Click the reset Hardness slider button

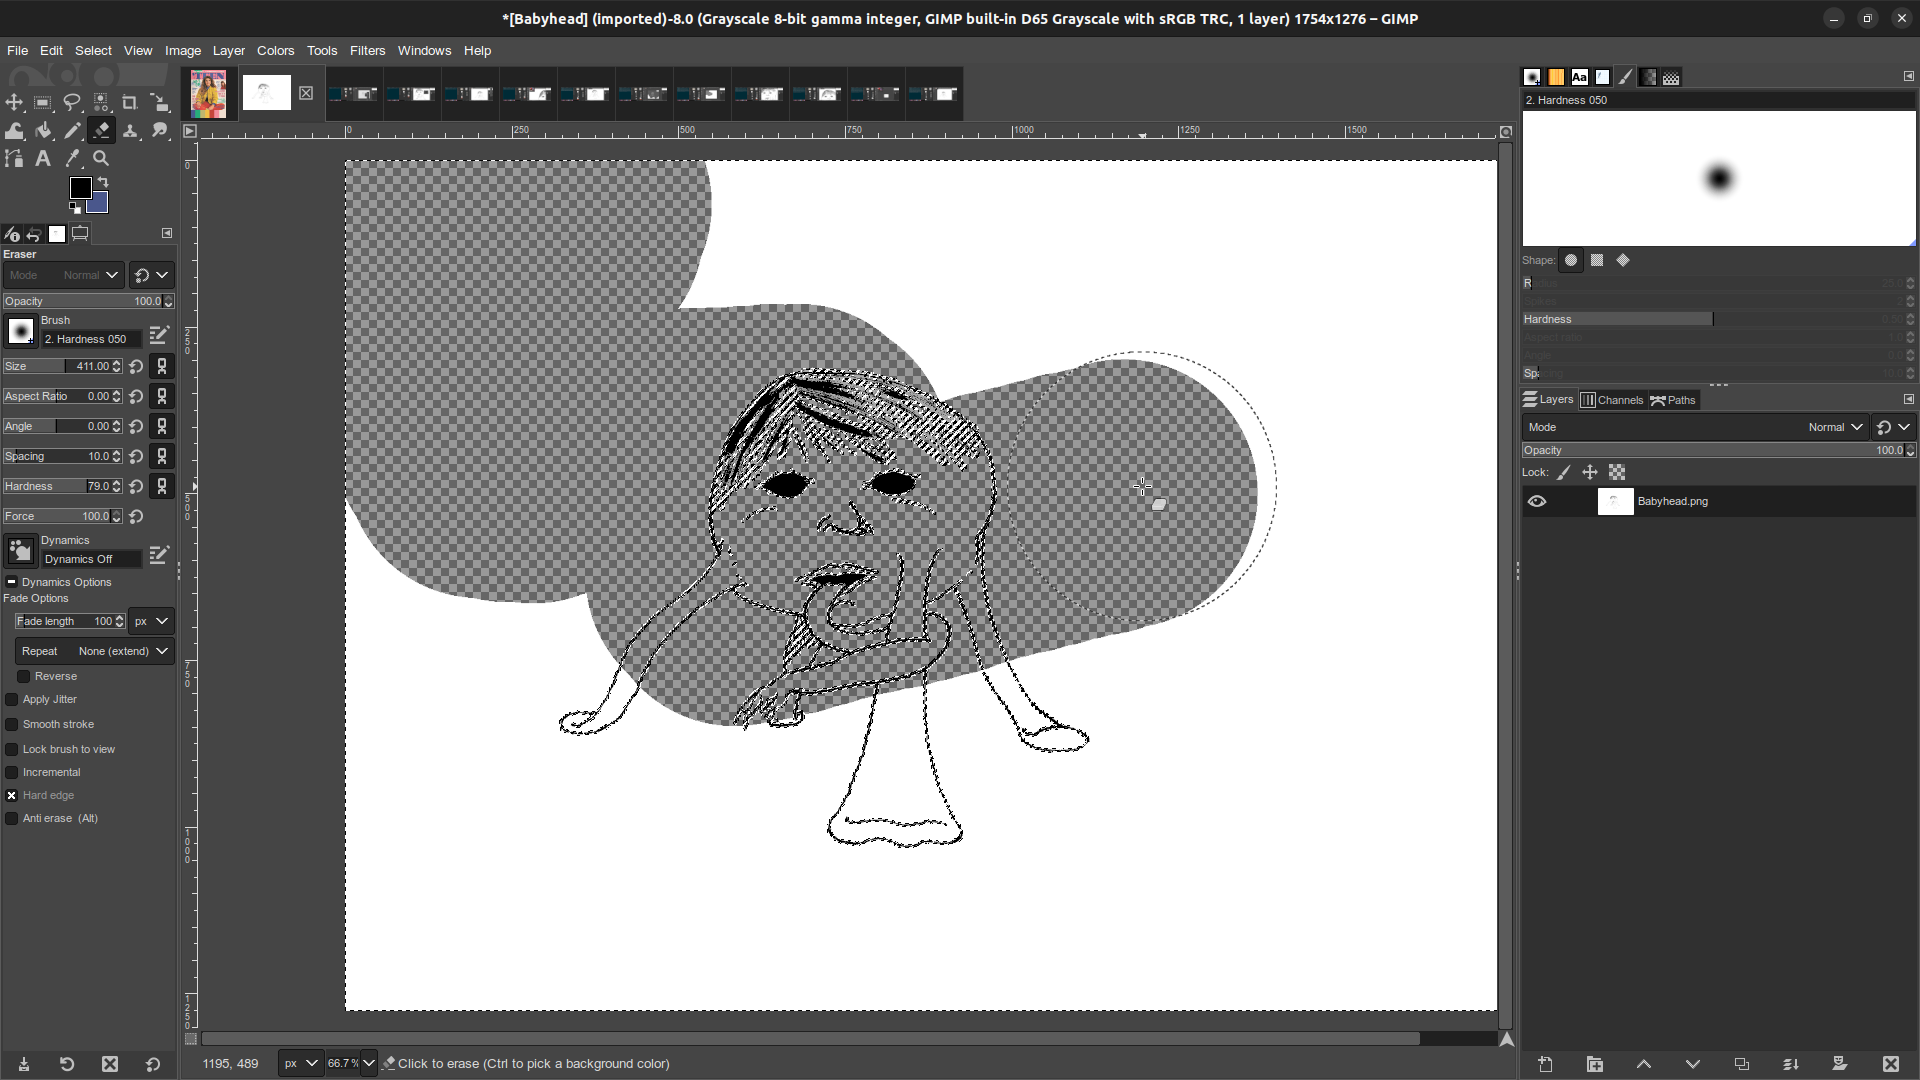(x=137, y=485)
